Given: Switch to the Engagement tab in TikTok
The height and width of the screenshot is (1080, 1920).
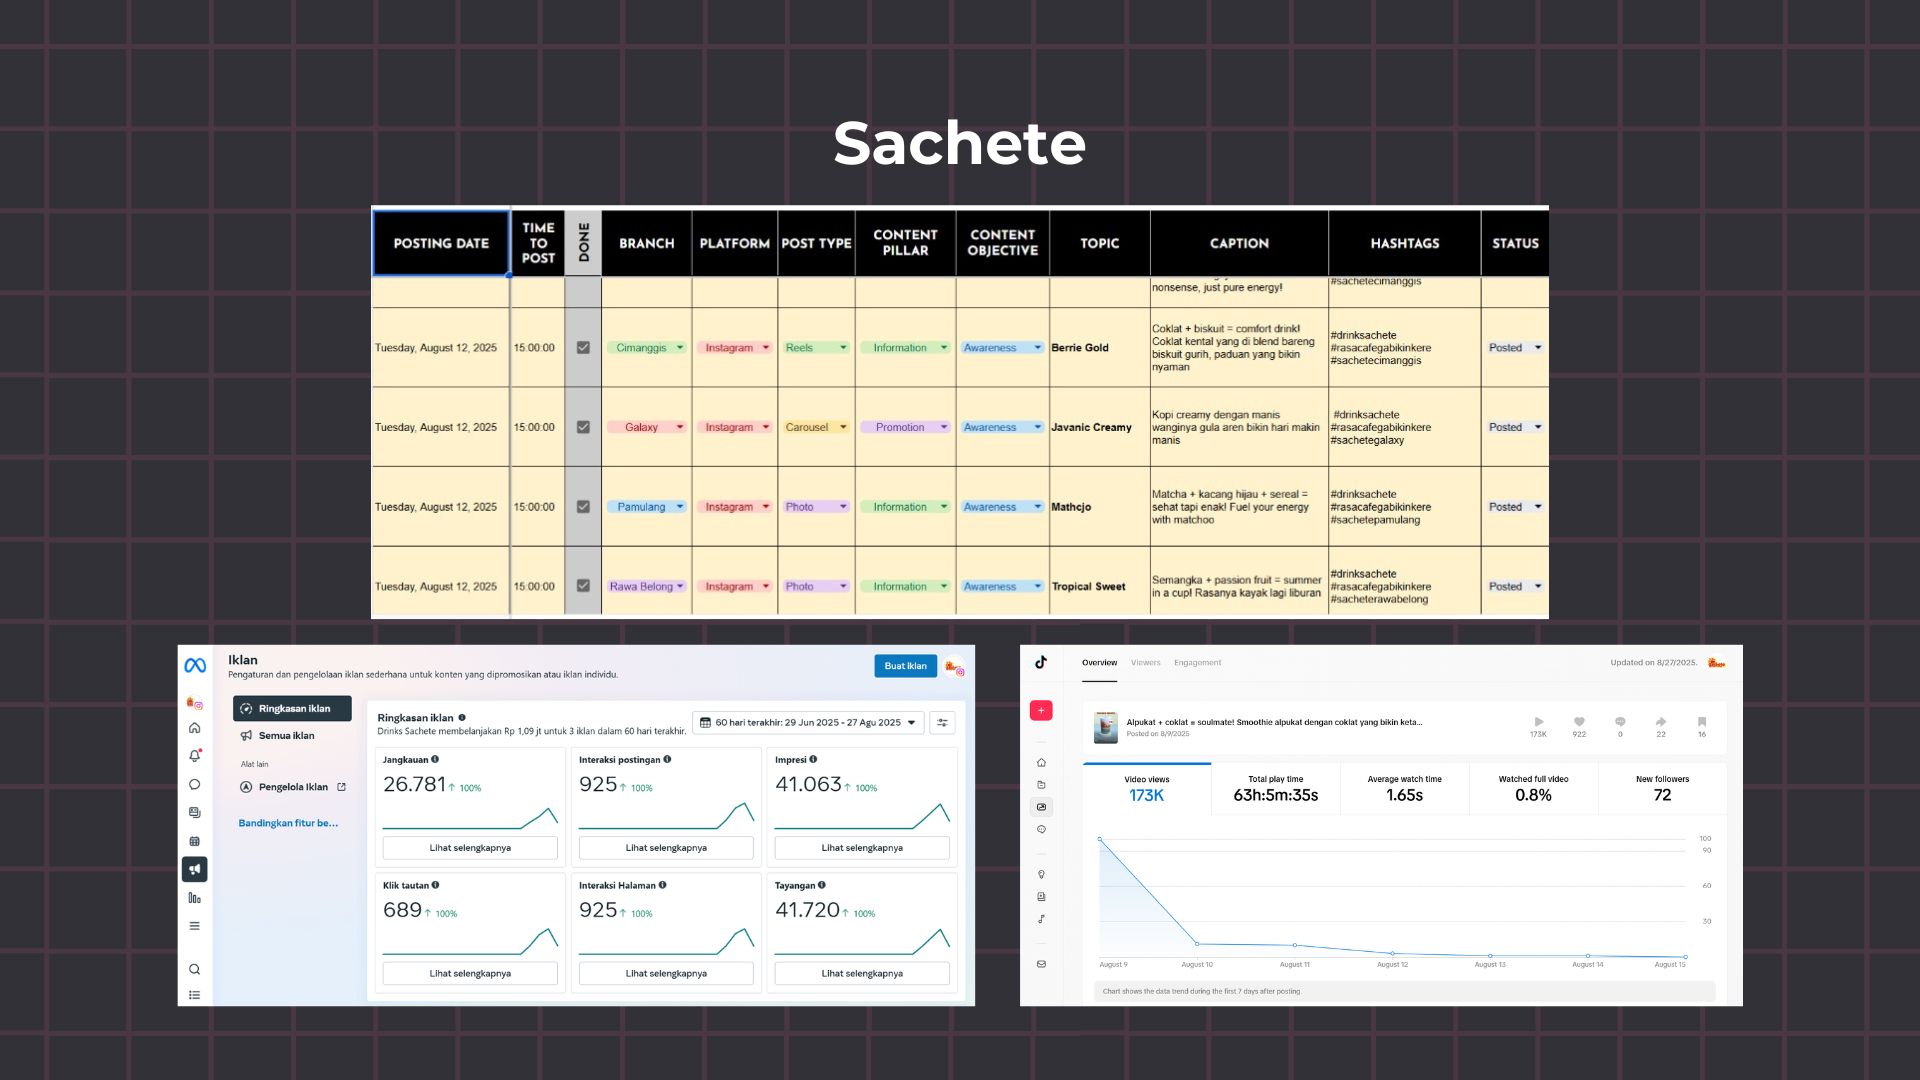Looking at the screenshot, I should coord(1197,663).
